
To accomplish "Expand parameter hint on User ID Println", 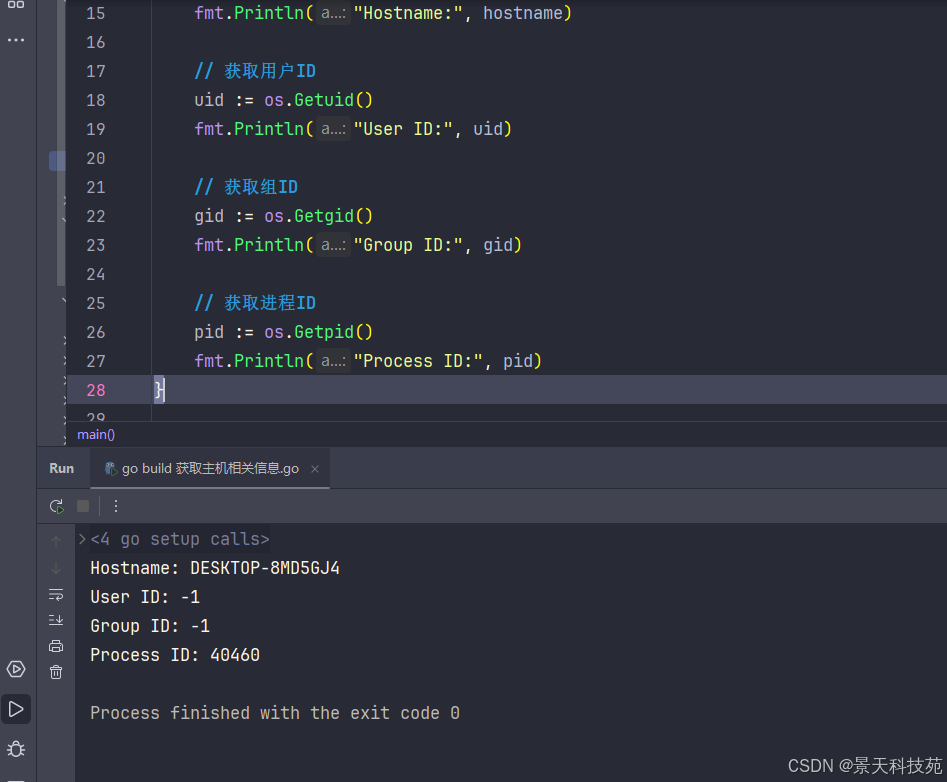I will point(333,129).
